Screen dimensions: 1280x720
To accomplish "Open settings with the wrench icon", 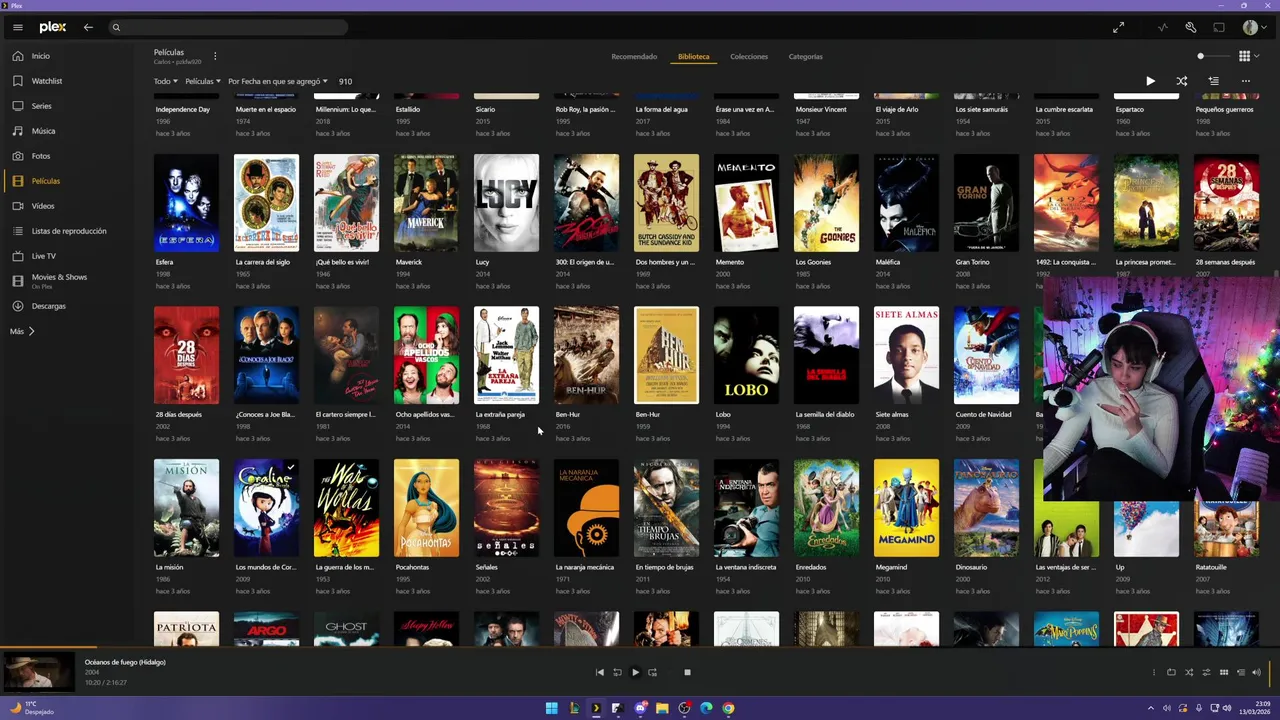I will (1190, 28).
